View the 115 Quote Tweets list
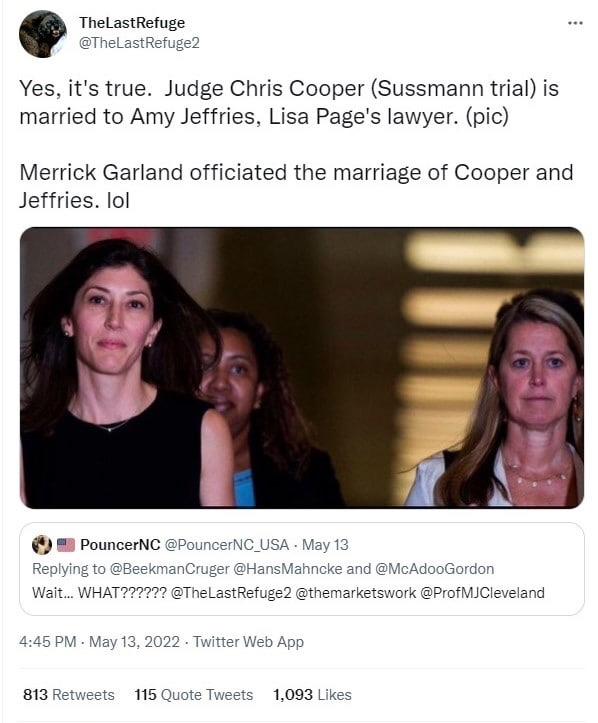Viewport: 598px width, 723px height. [194, 694]
